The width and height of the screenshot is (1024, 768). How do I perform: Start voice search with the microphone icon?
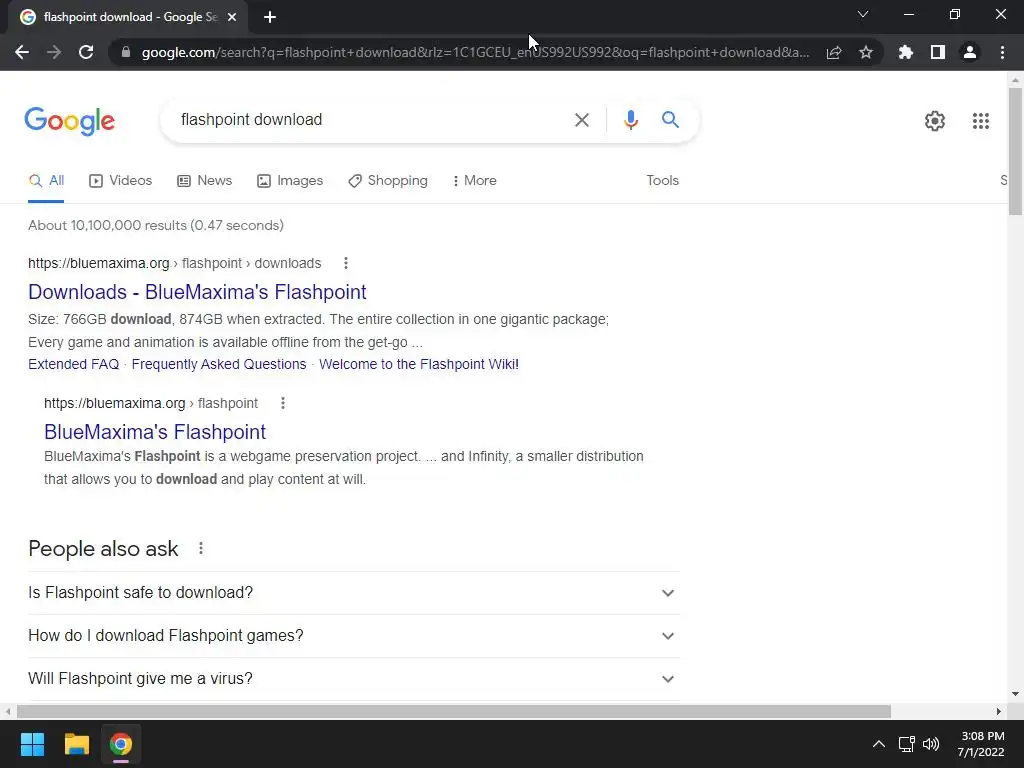(x=630, y=120)
